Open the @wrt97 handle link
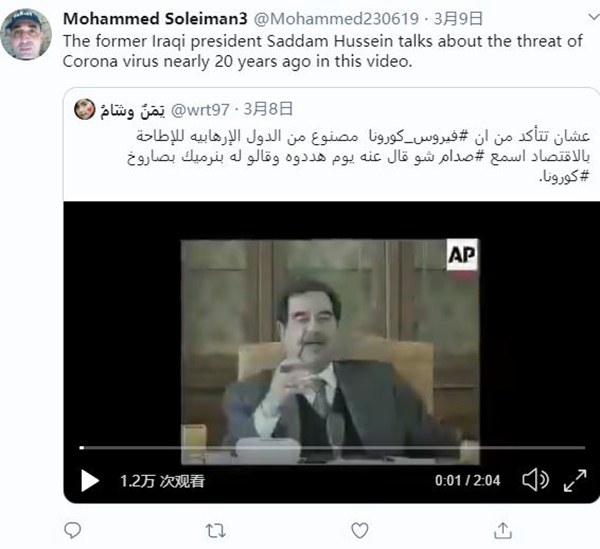Viewport: 600px width, 549px height. [x=200, y=110]
